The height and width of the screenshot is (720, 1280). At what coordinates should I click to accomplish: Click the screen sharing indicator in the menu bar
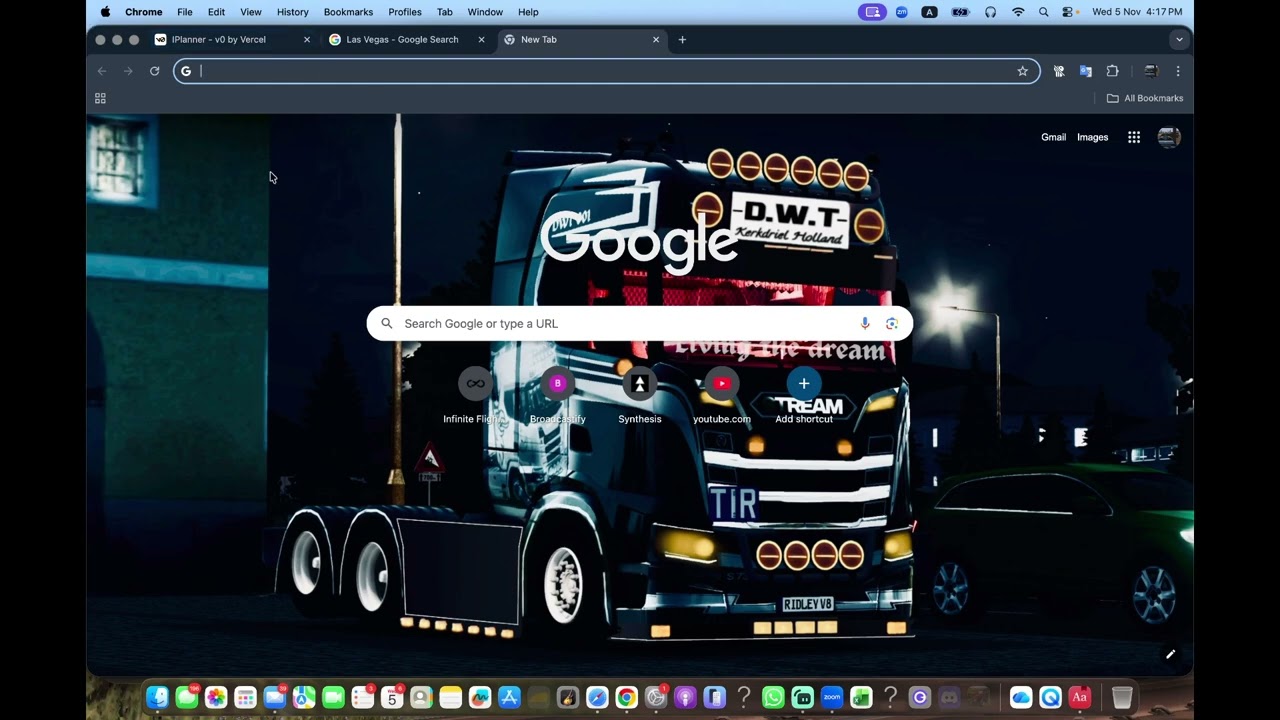coord(872,12)
